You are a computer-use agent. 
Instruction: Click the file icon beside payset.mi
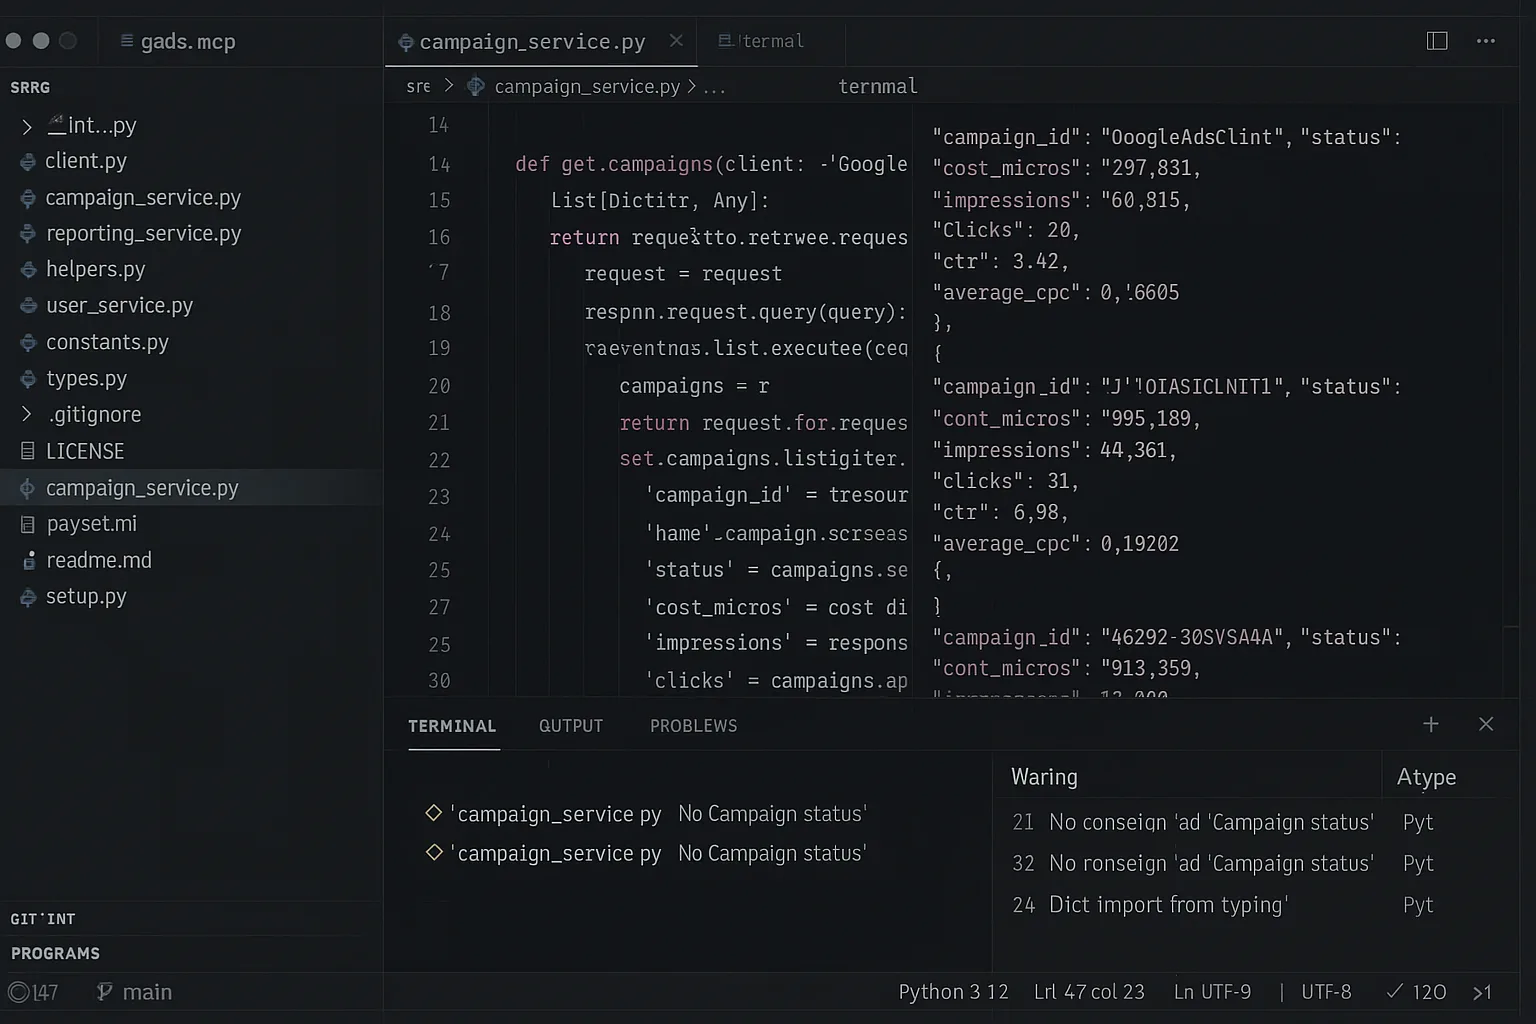(x=28, y=524)
